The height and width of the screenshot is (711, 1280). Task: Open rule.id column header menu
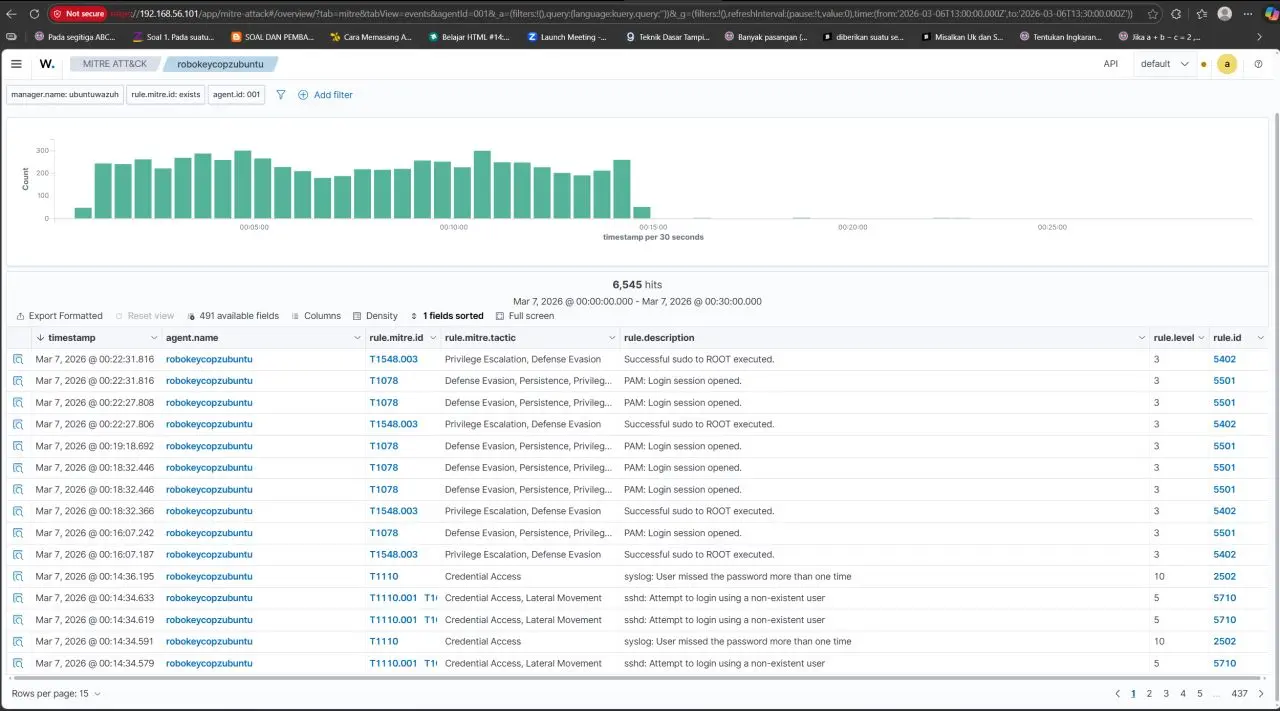[x=1260, y=338]
